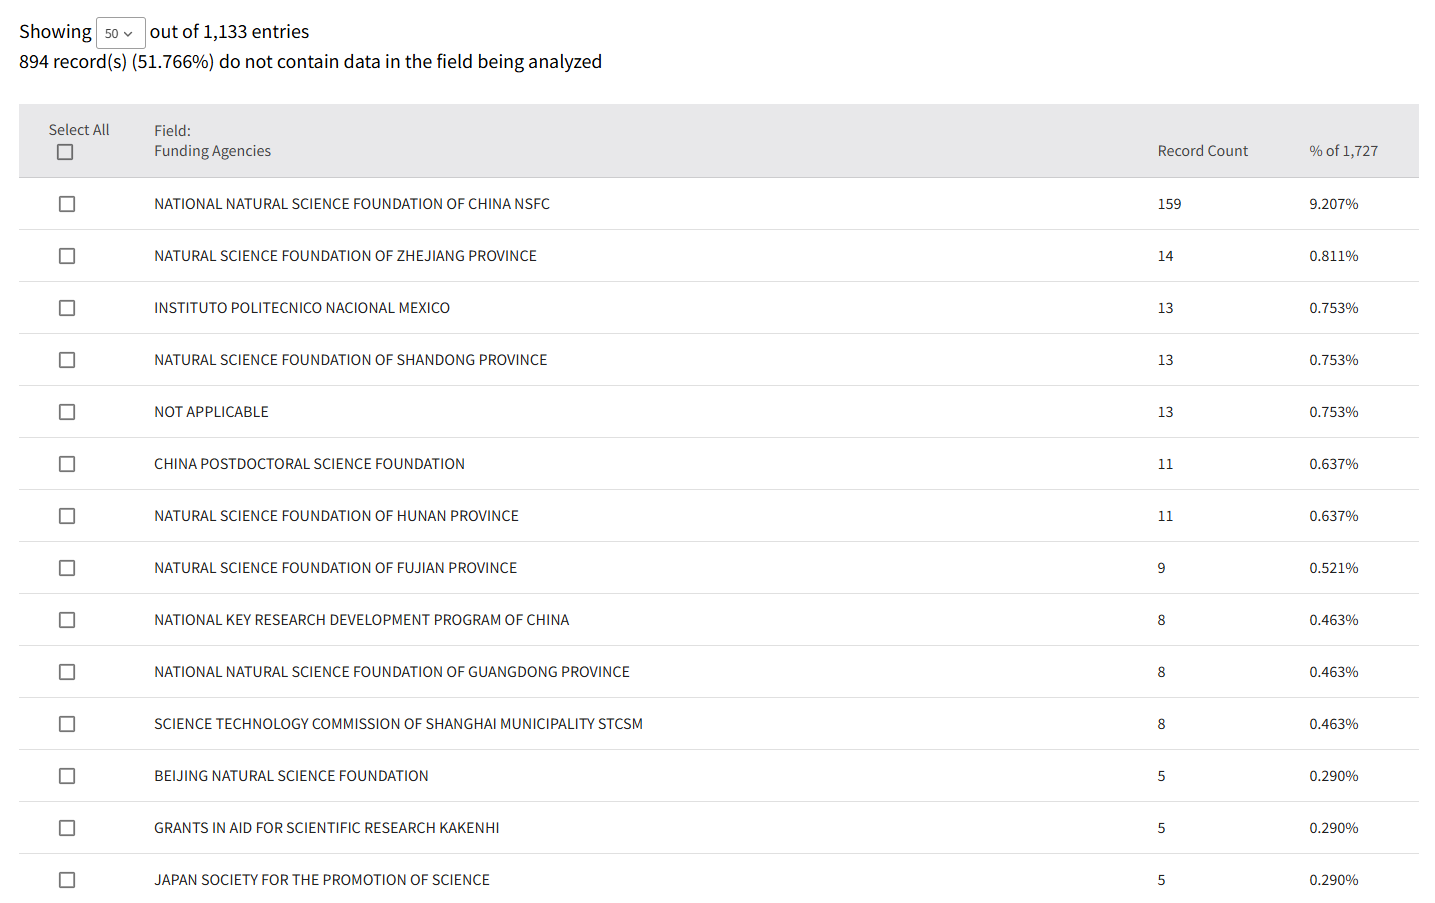
Task: Click the National Natural Science Foundation of China NSFC name
Action: point(351,204)
